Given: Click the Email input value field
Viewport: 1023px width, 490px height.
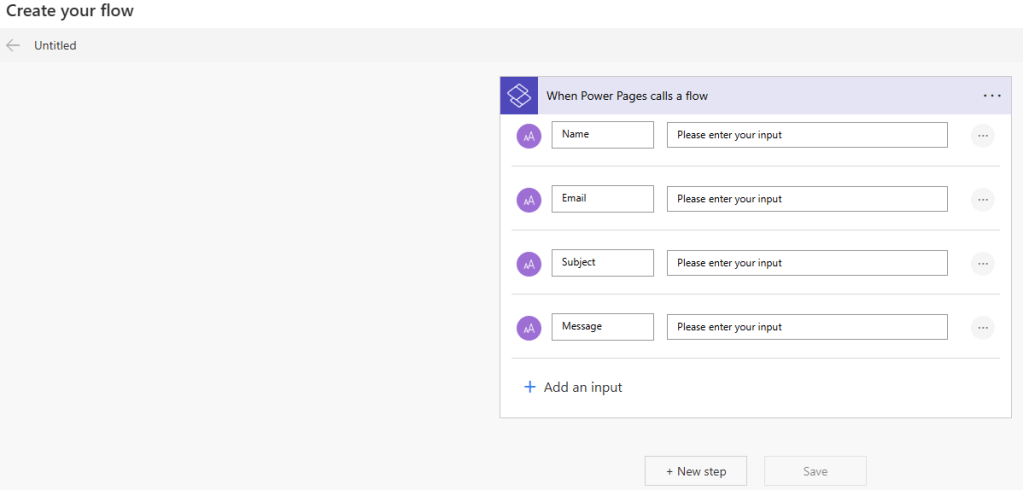Looking at the screenshot, I should (x=806, y=199).
